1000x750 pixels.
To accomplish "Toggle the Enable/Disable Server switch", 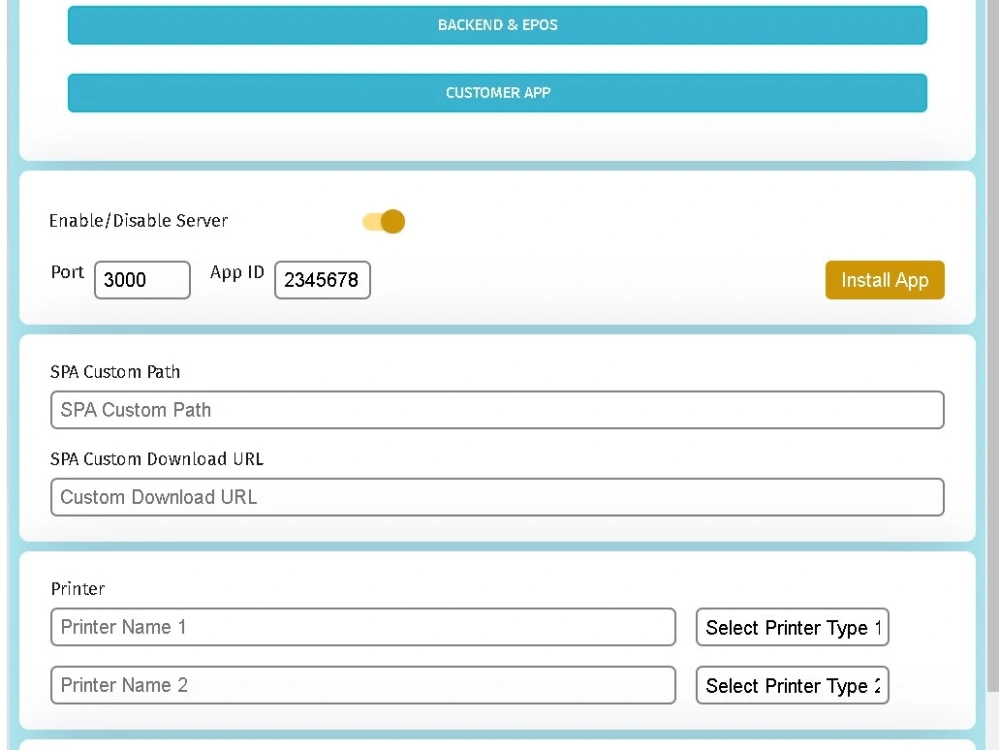I will point(385,221).
